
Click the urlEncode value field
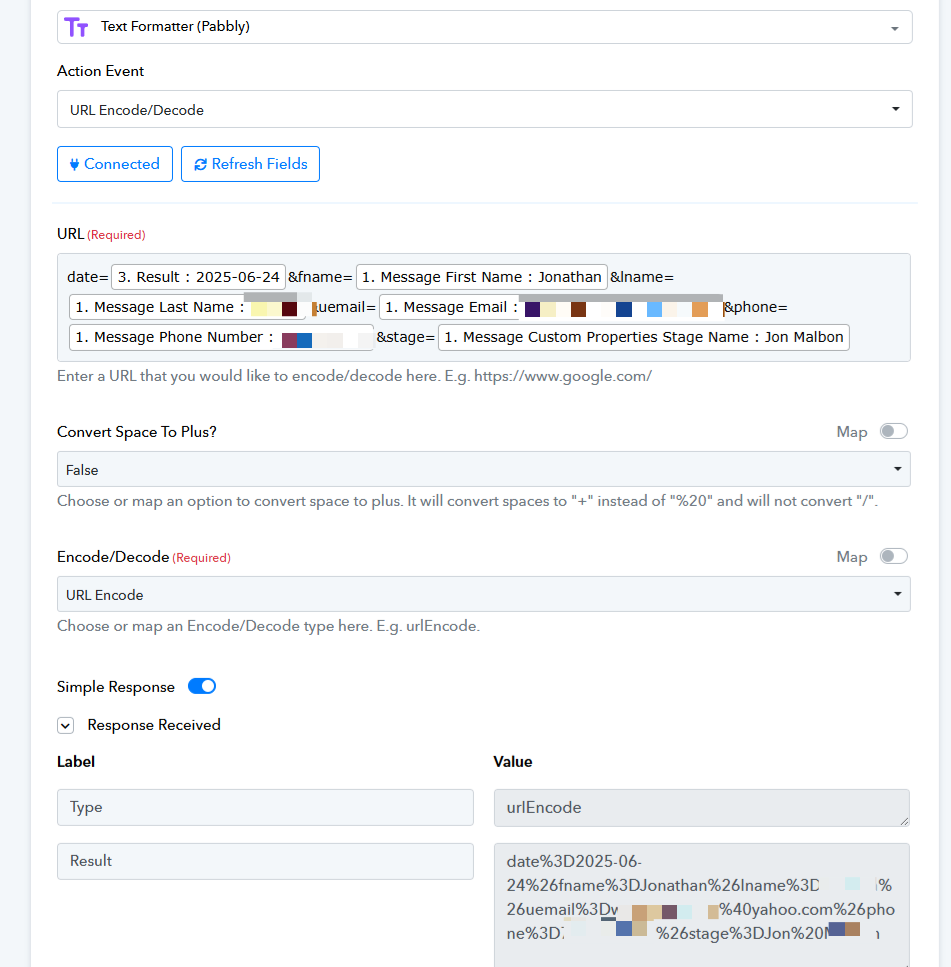701,807
